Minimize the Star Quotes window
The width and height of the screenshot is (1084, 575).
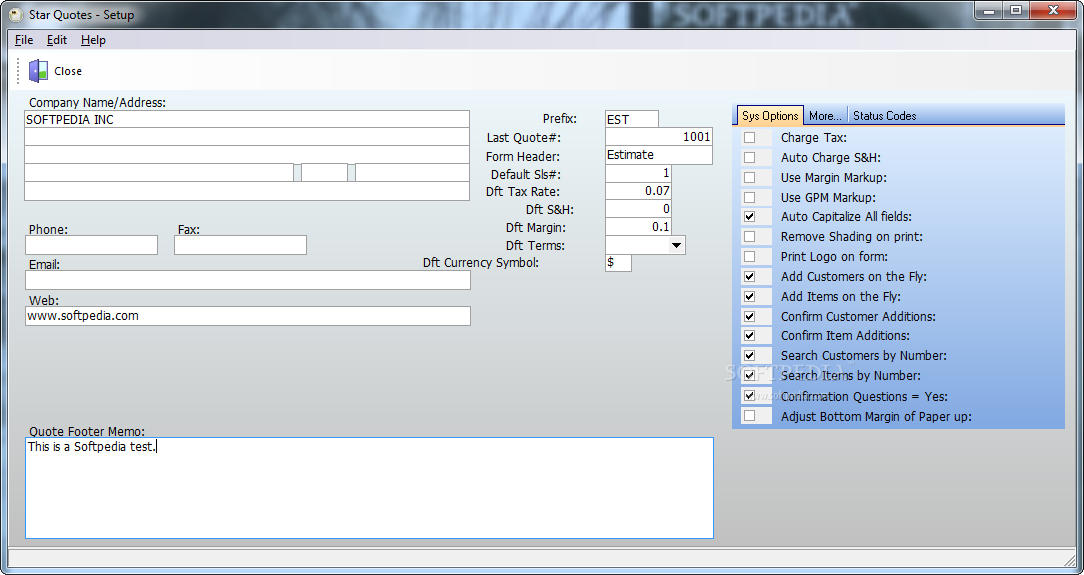coord(991,10)
